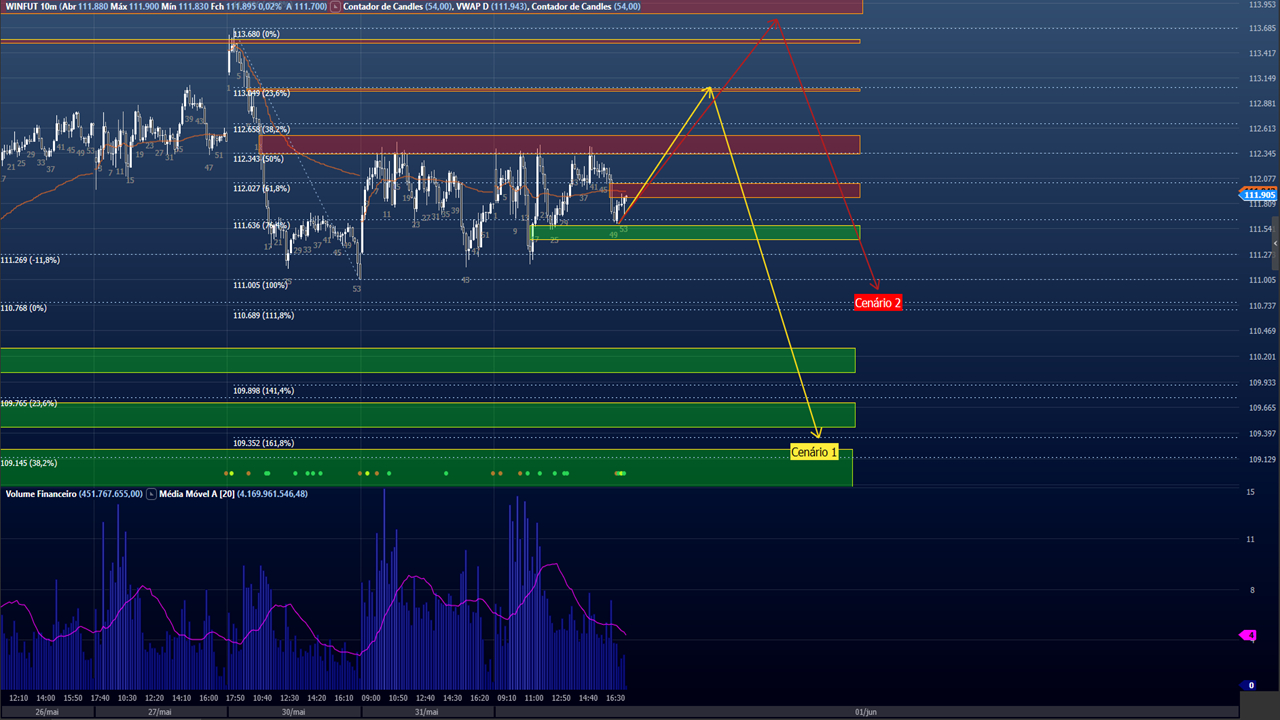
Task: Click the icon before Média Móvel A label
Action: tap(152, 494)
